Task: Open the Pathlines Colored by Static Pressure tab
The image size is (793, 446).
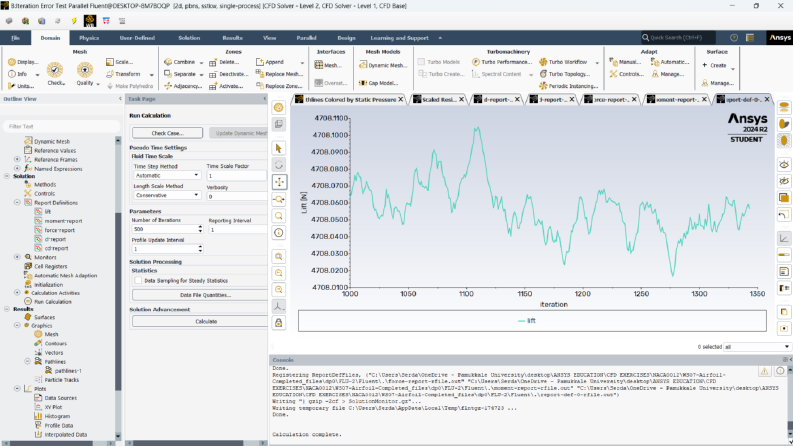Action: (x=350, y=100)
